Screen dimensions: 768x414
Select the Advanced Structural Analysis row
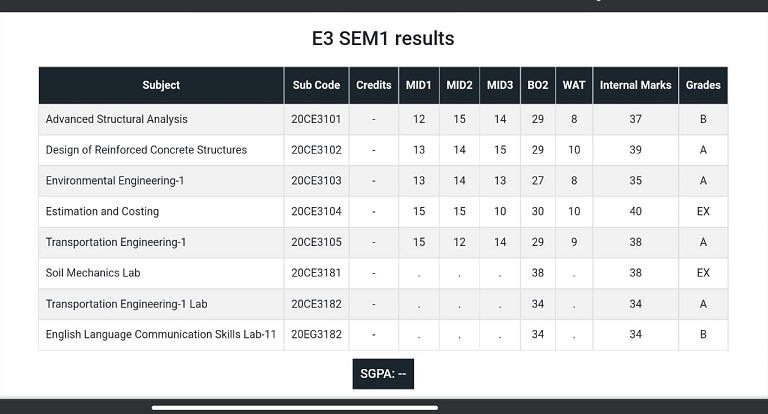pyautogui.click(x=383, y=119)
